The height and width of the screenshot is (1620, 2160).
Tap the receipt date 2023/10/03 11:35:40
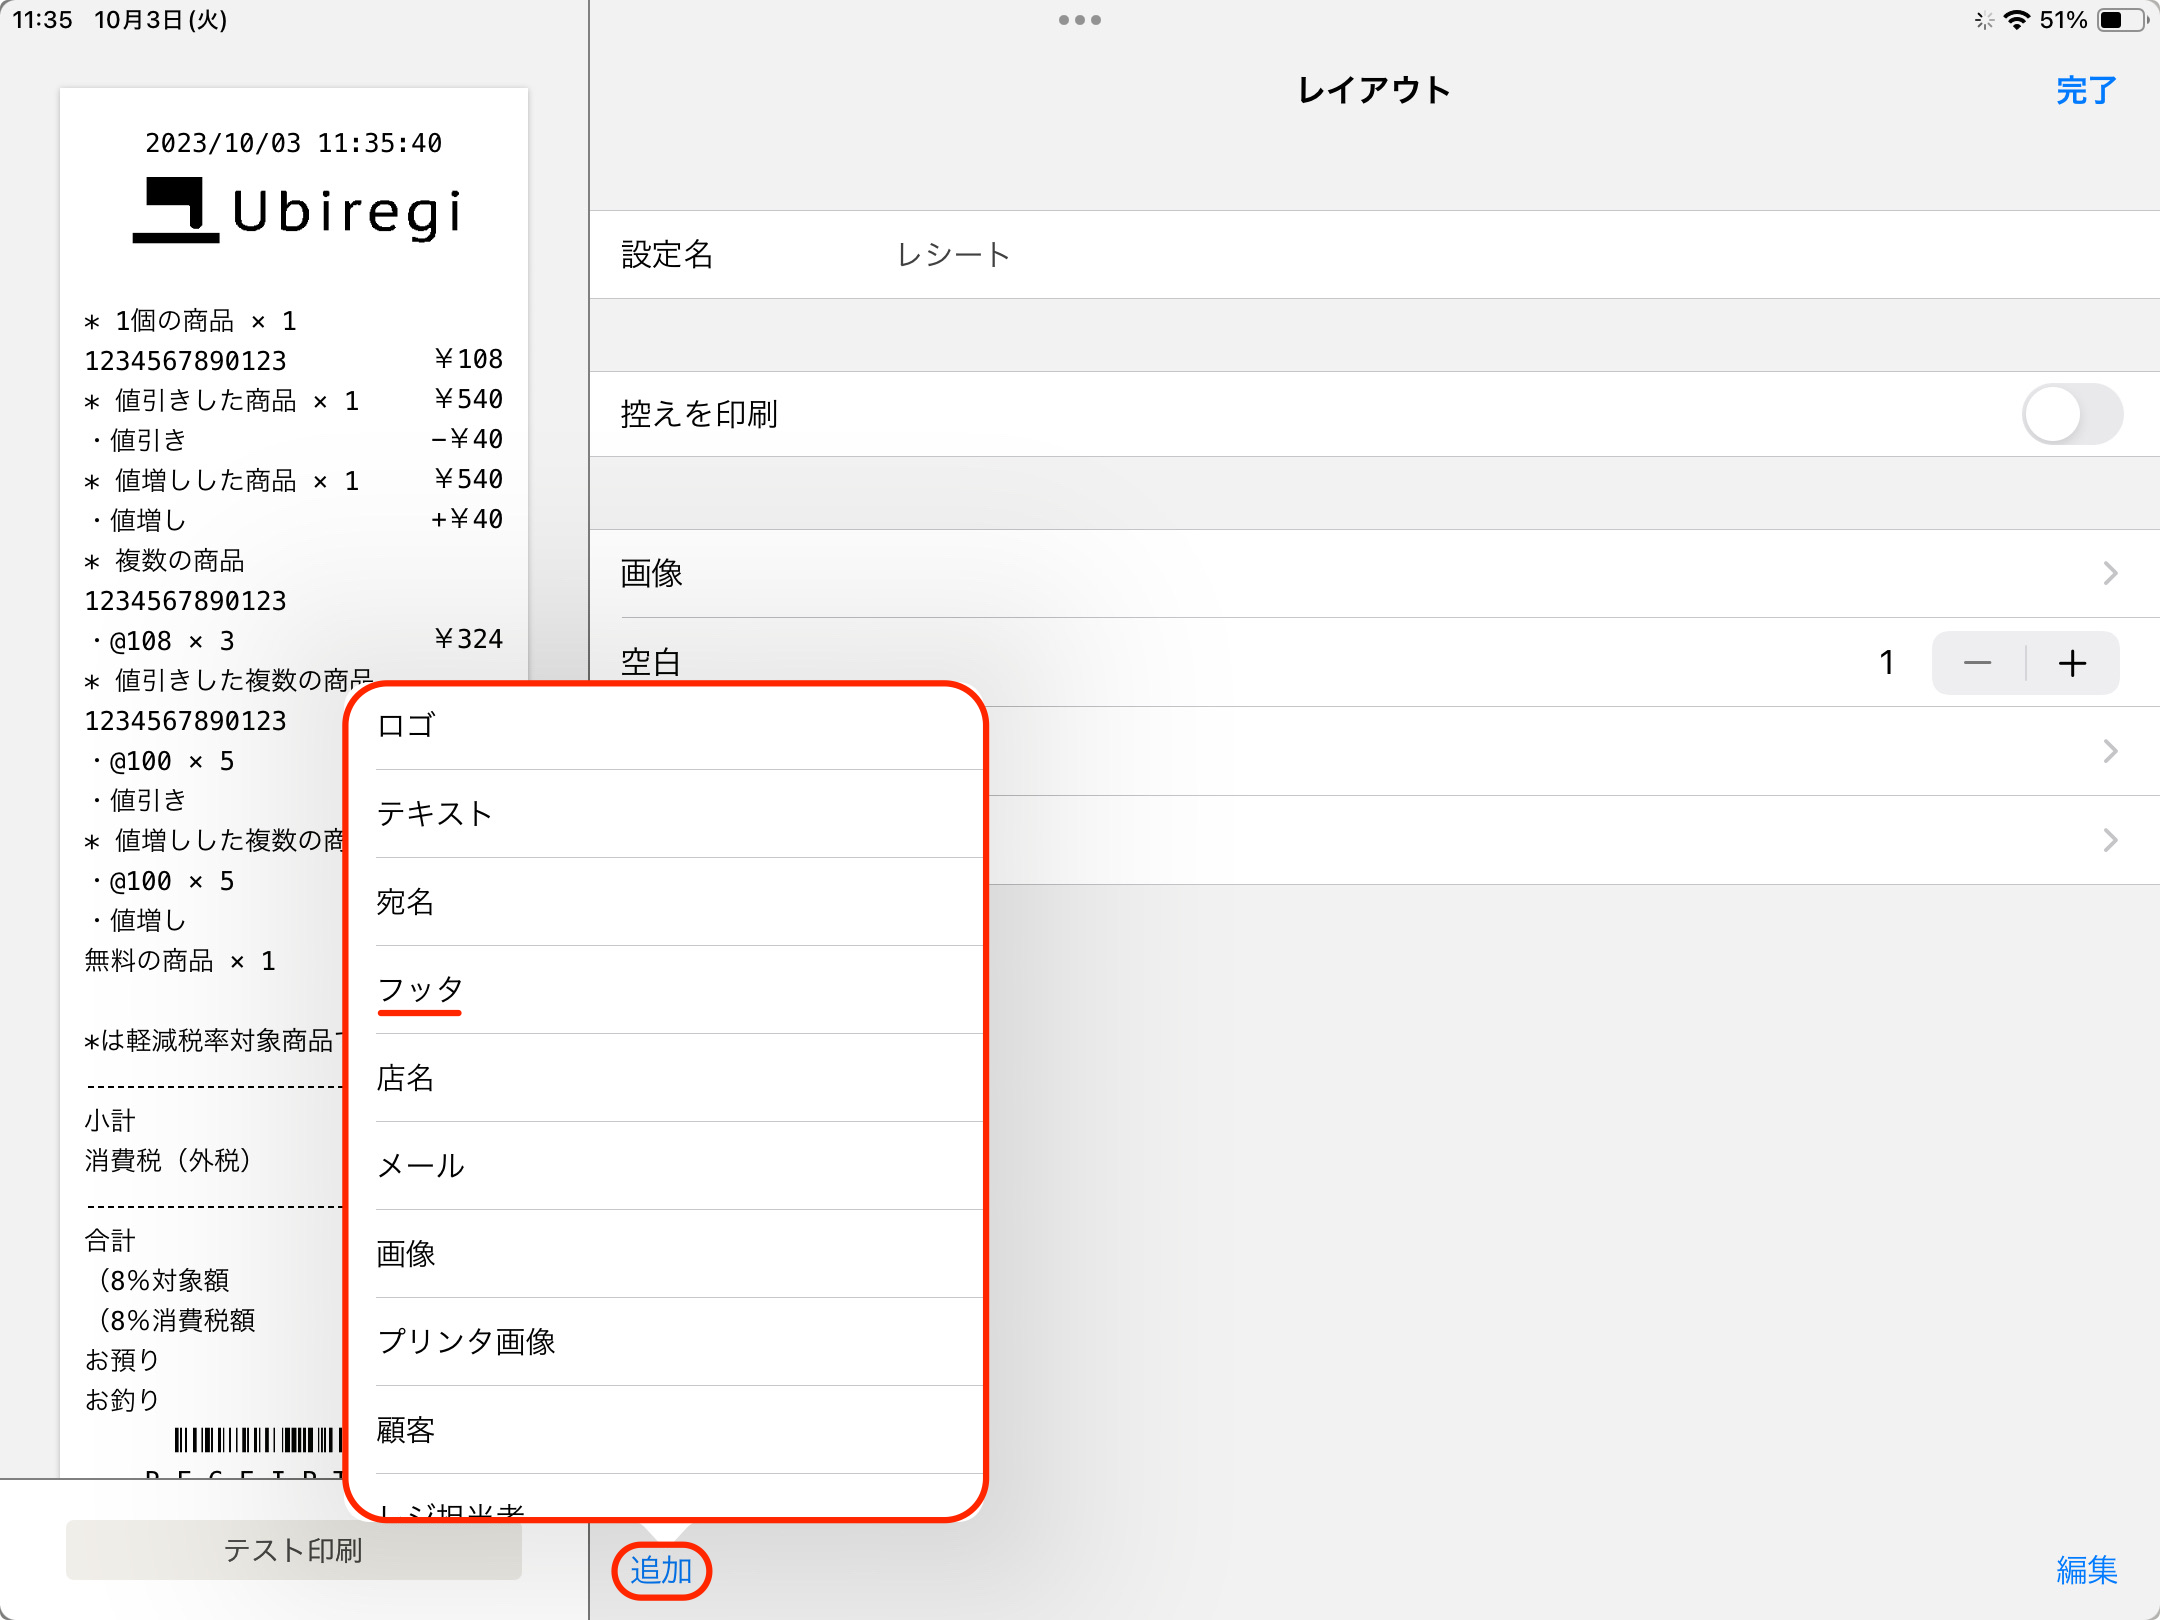[x=294, y=143]
